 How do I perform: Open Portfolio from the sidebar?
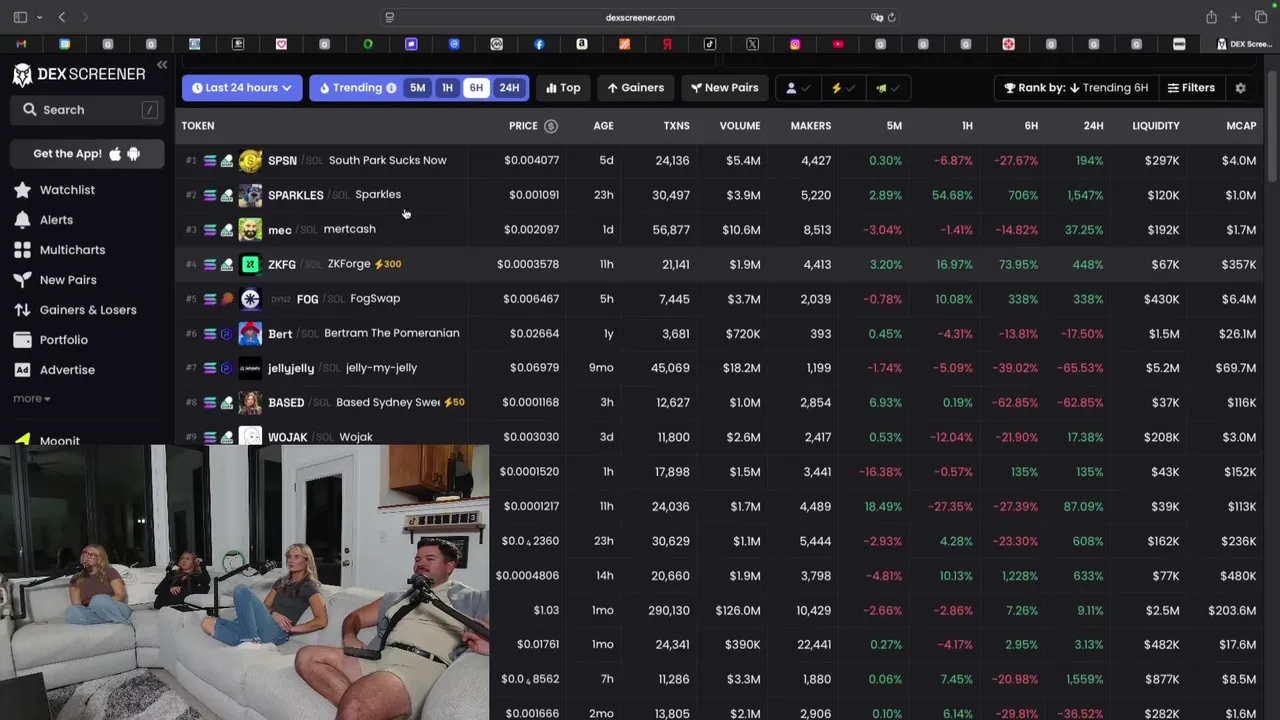tap(64, 340)
